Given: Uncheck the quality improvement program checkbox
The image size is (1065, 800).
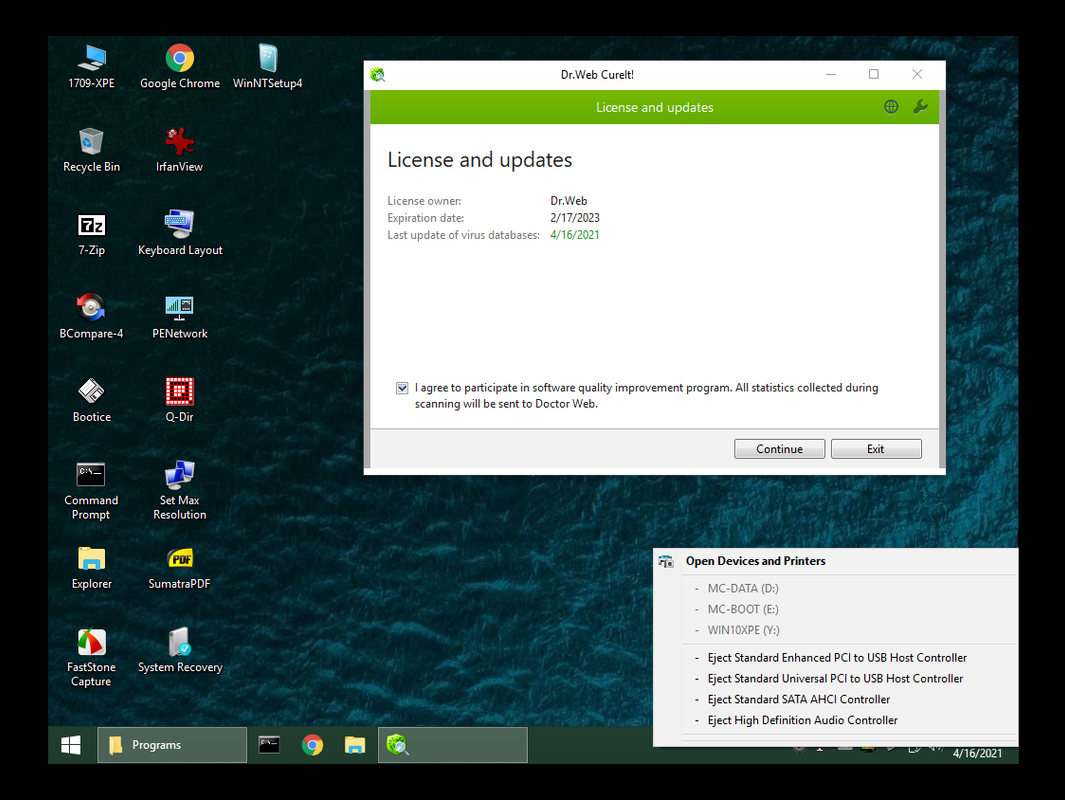Looking at the screenshot, I should coord(402,388).
